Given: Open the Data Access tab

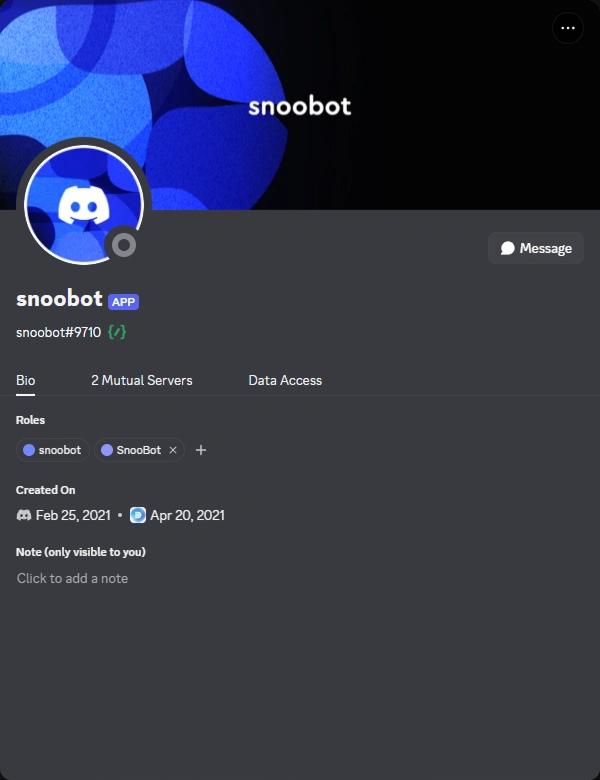Looking at the screenshot, I should tap(285, 381).
